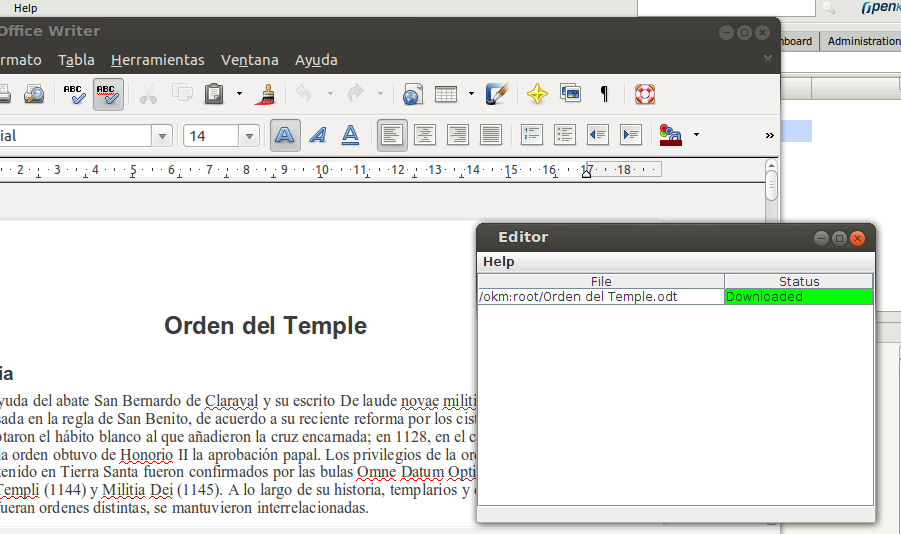Apply the font color swatch

tap(671, 135)
